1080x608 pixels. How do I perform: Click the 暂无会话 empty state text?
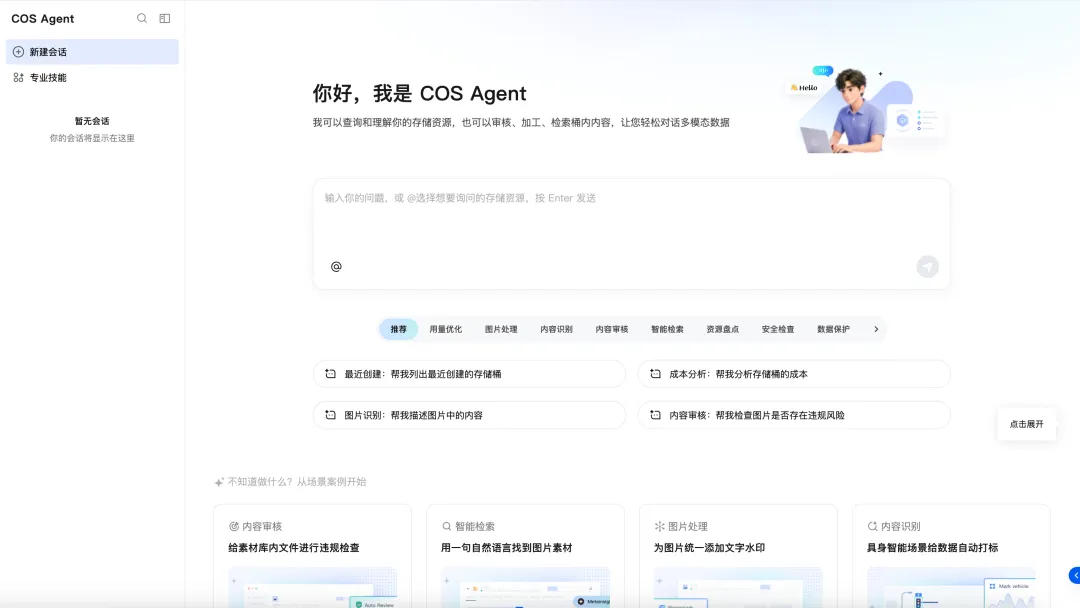(x=92, y=121)
